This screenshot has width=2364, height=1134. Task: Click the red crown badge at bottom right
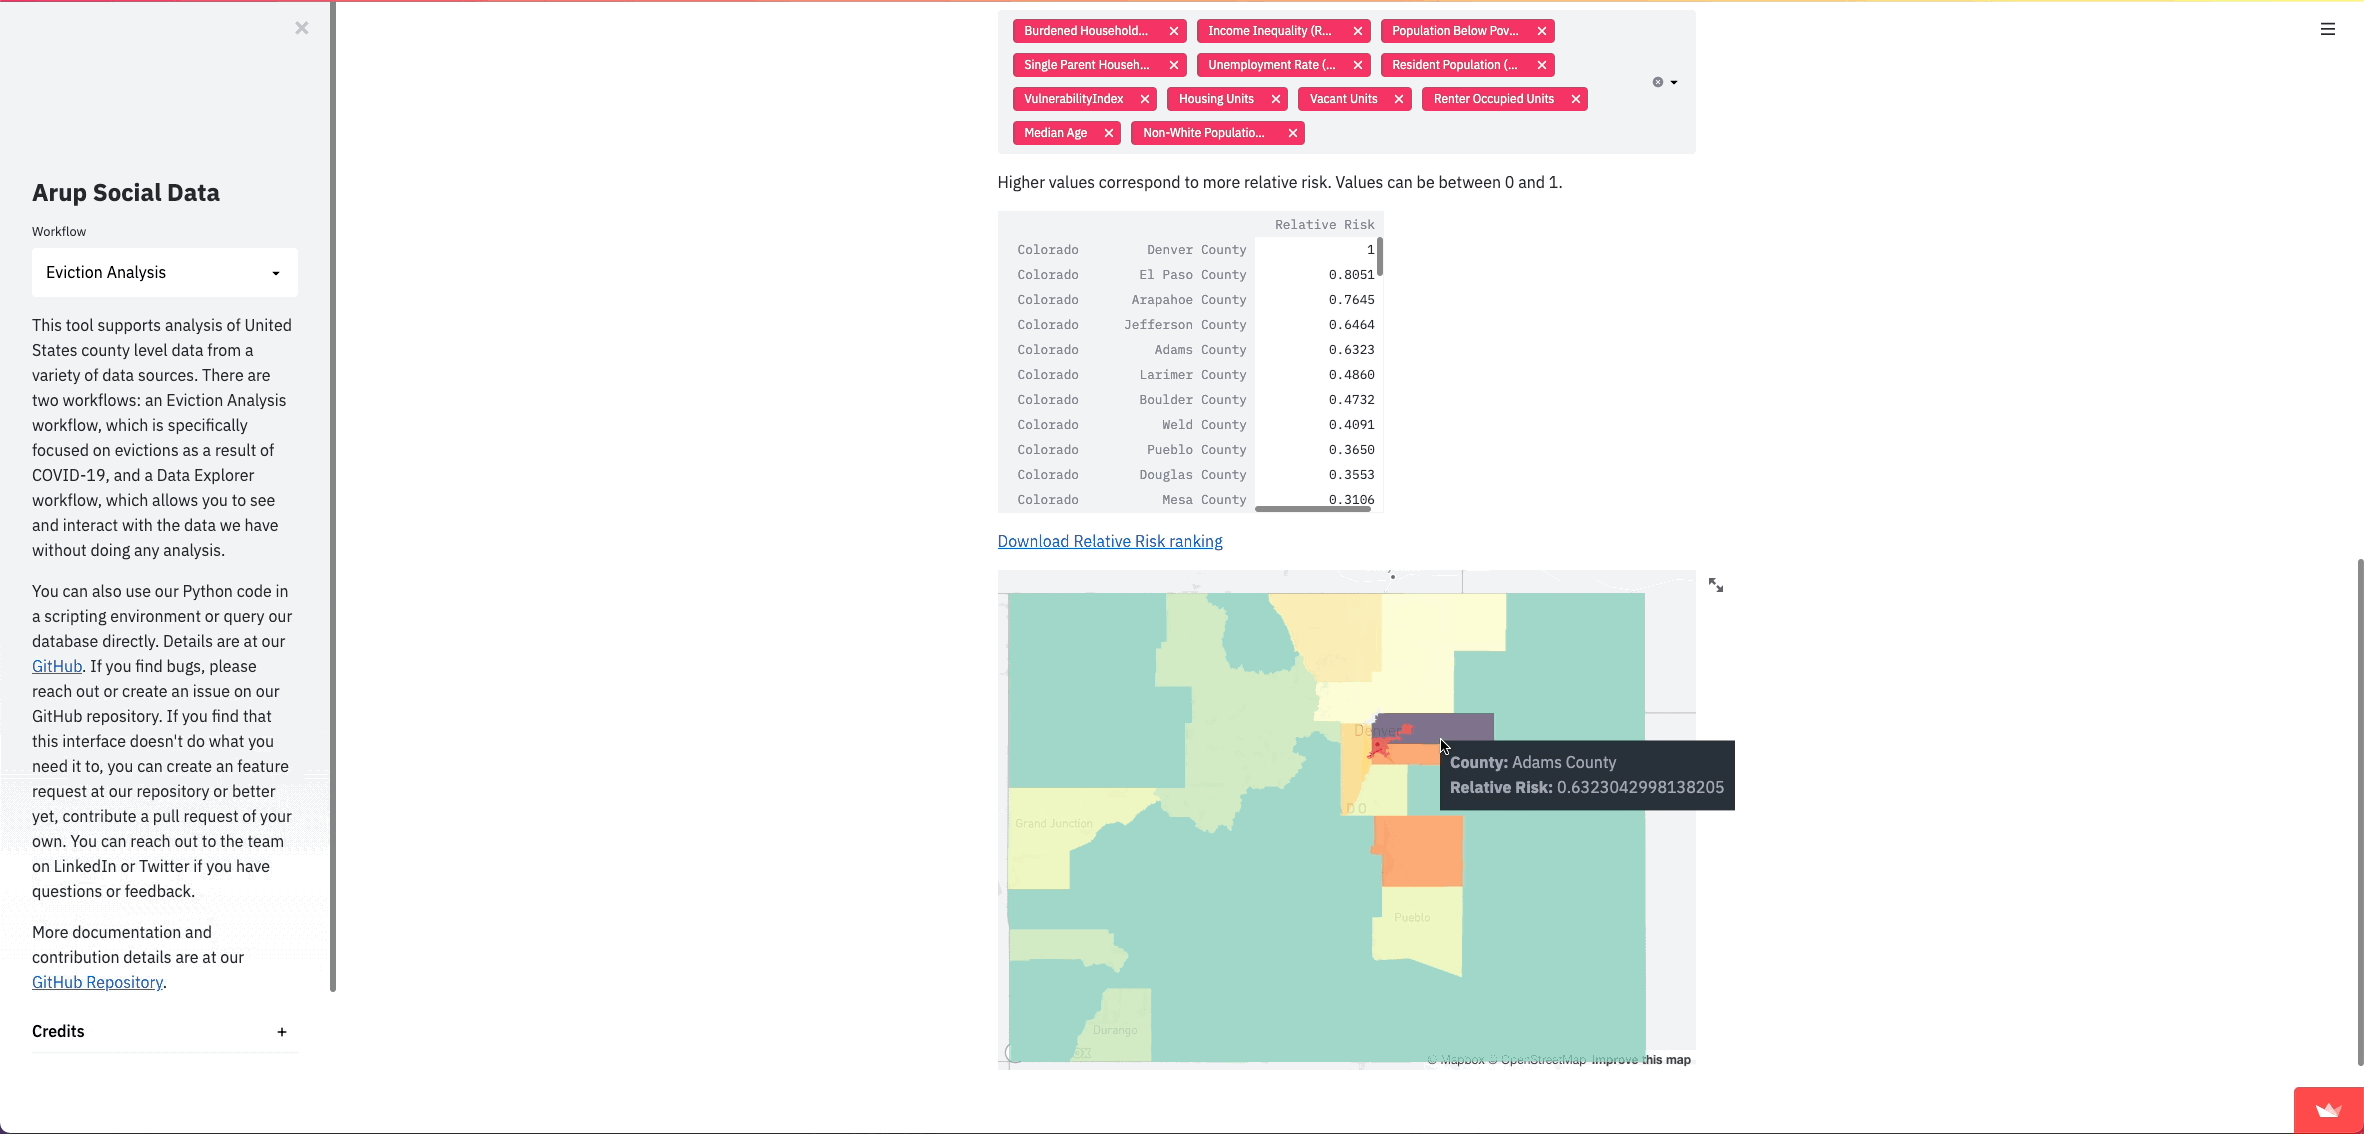click(2328, 1111)
